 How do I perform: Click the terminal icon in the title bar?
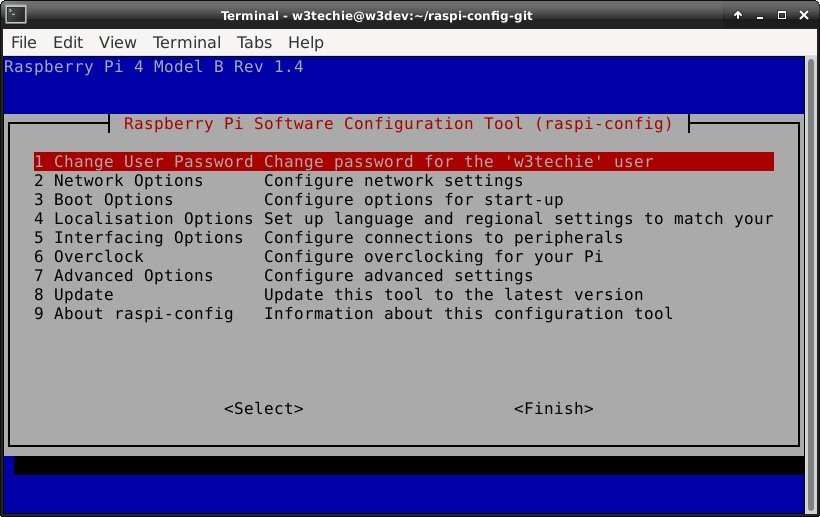pyautogui.click(x=16, y=15)
